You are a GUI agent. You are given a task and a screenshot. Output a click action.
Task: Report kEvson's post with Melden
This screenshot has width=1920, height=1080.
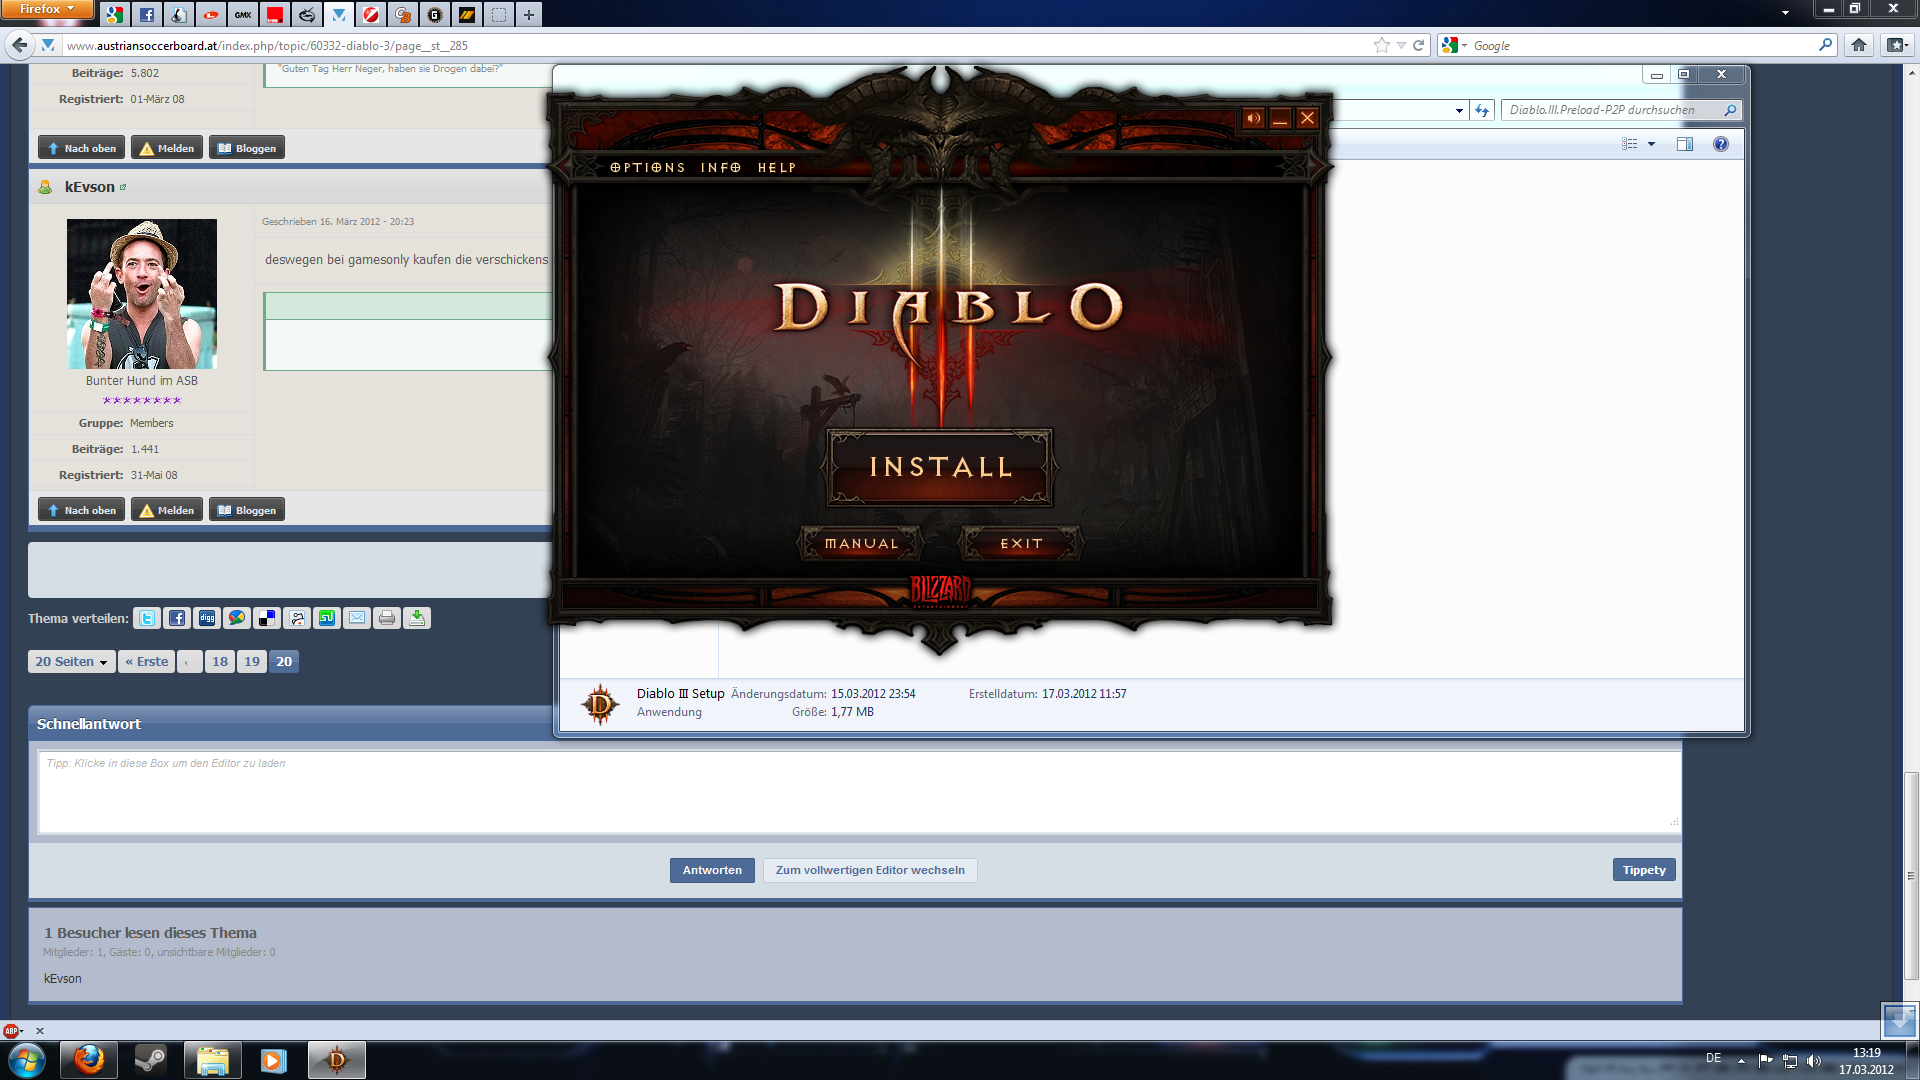coord(167,510)
